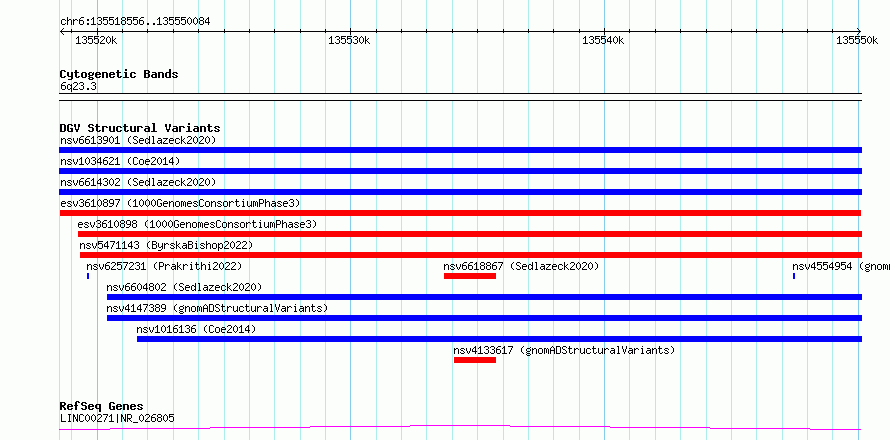The height and width of the screenshot is (440, 890).
Task: Click the RefSeq Genes track title
Action: 102,407
